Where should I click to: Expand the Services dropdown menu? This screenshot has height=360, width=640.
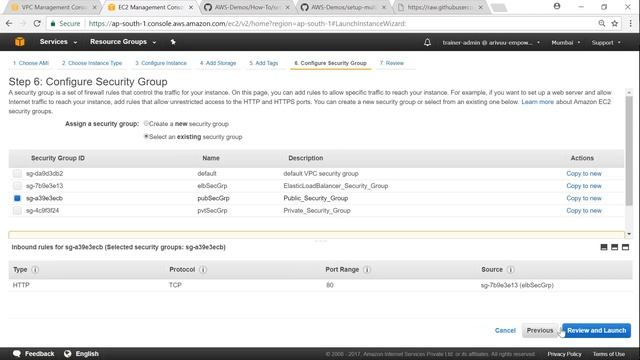tap(58, 42)
